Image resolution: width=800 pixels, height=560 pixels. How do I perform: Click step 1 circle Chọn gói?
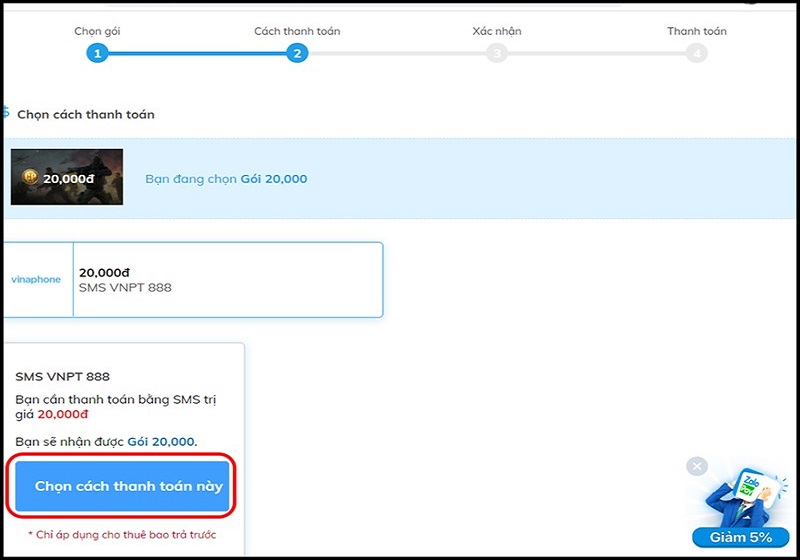[x=97, y=53]
